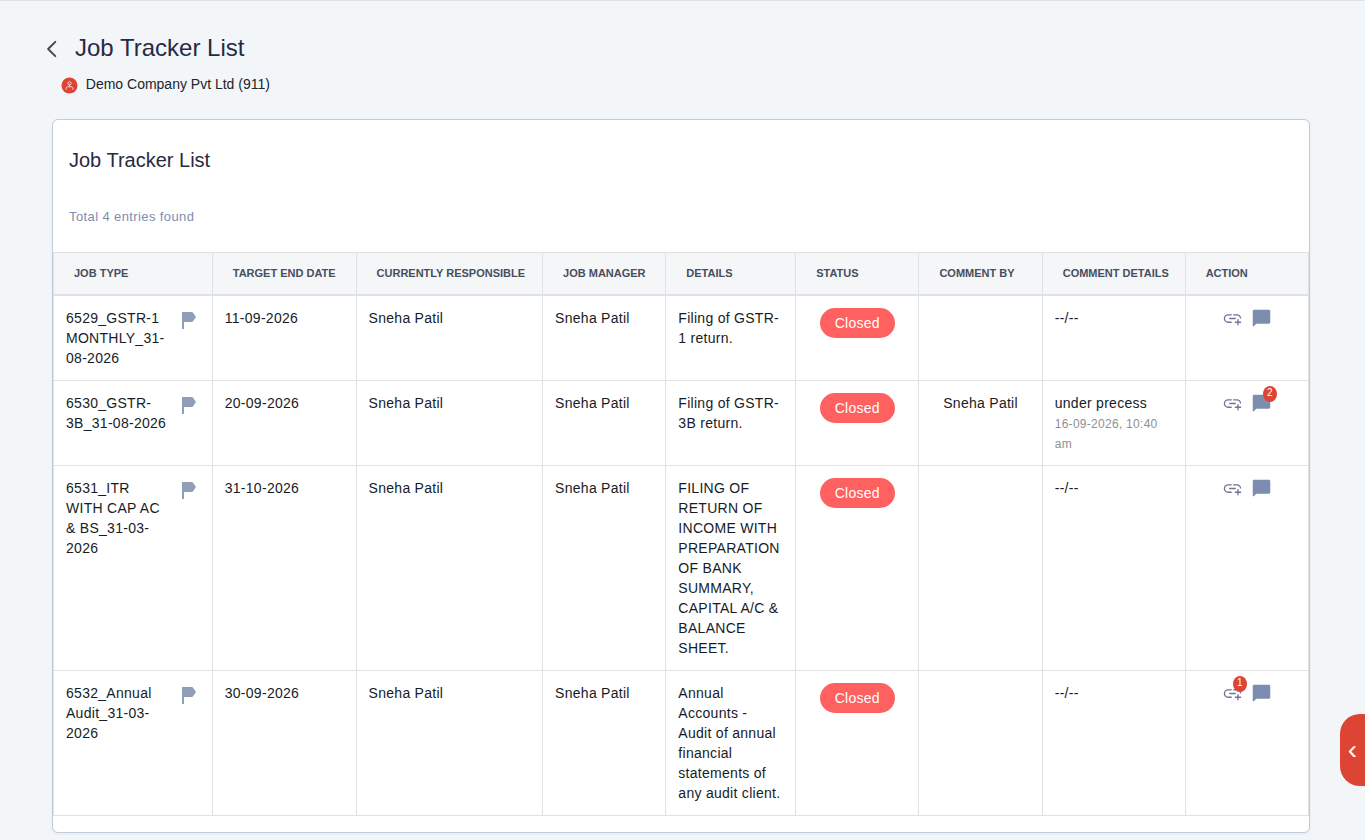Click Closed status of 6530_GSTR-3B job
The image size is (1365, 840).
point(857,408)
